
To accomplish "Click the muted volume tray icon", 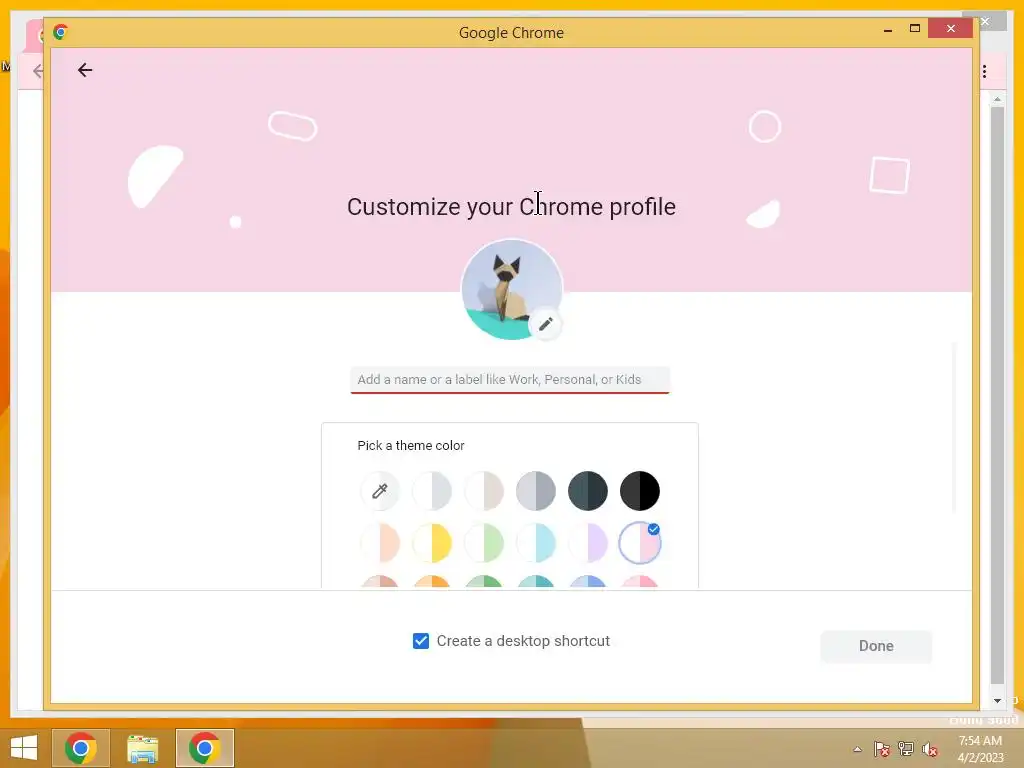I will click(929, 749).
